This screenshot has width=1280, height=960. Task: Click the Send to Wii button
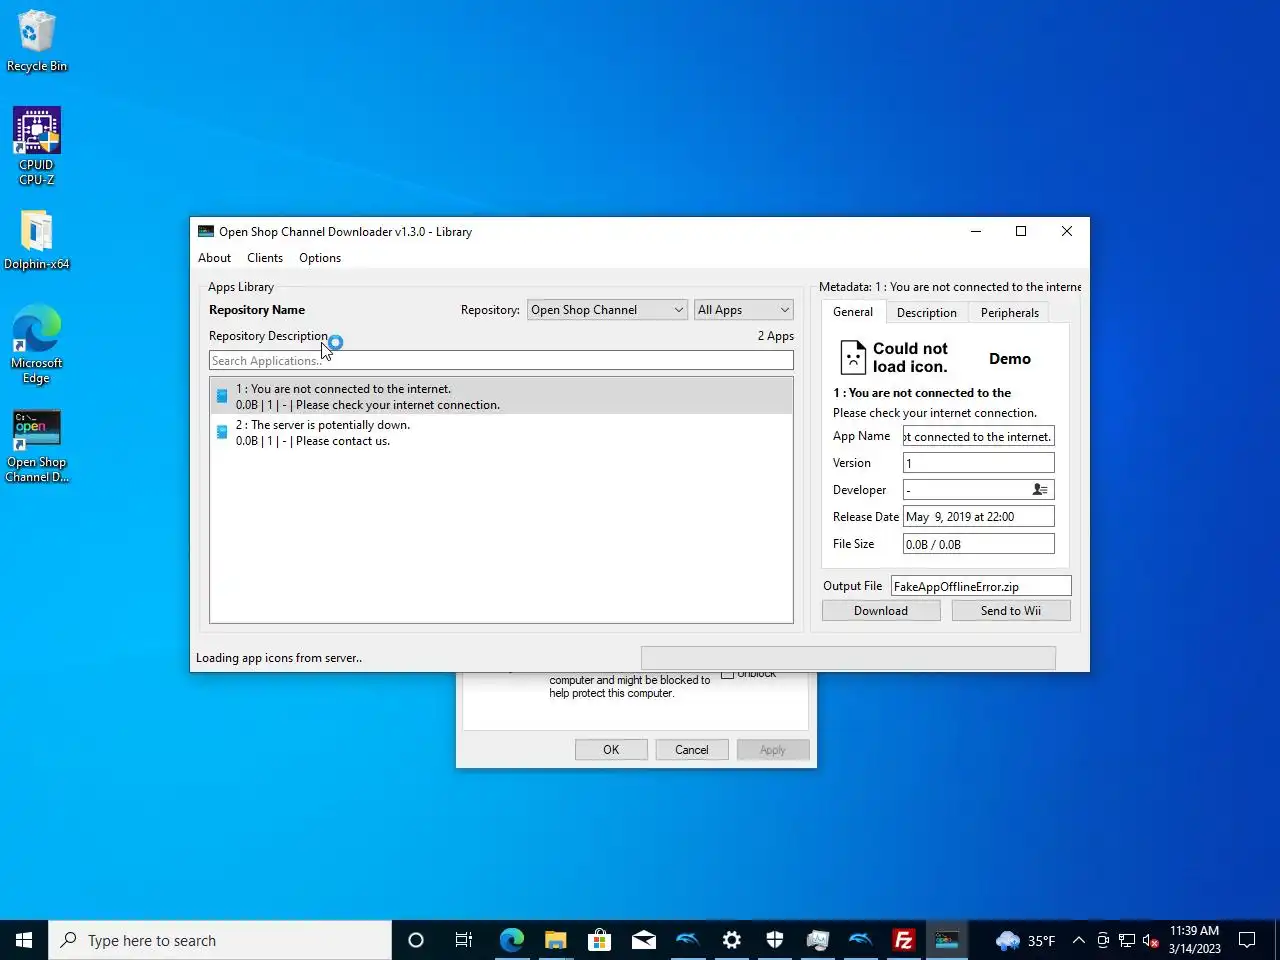[1011, 611]
